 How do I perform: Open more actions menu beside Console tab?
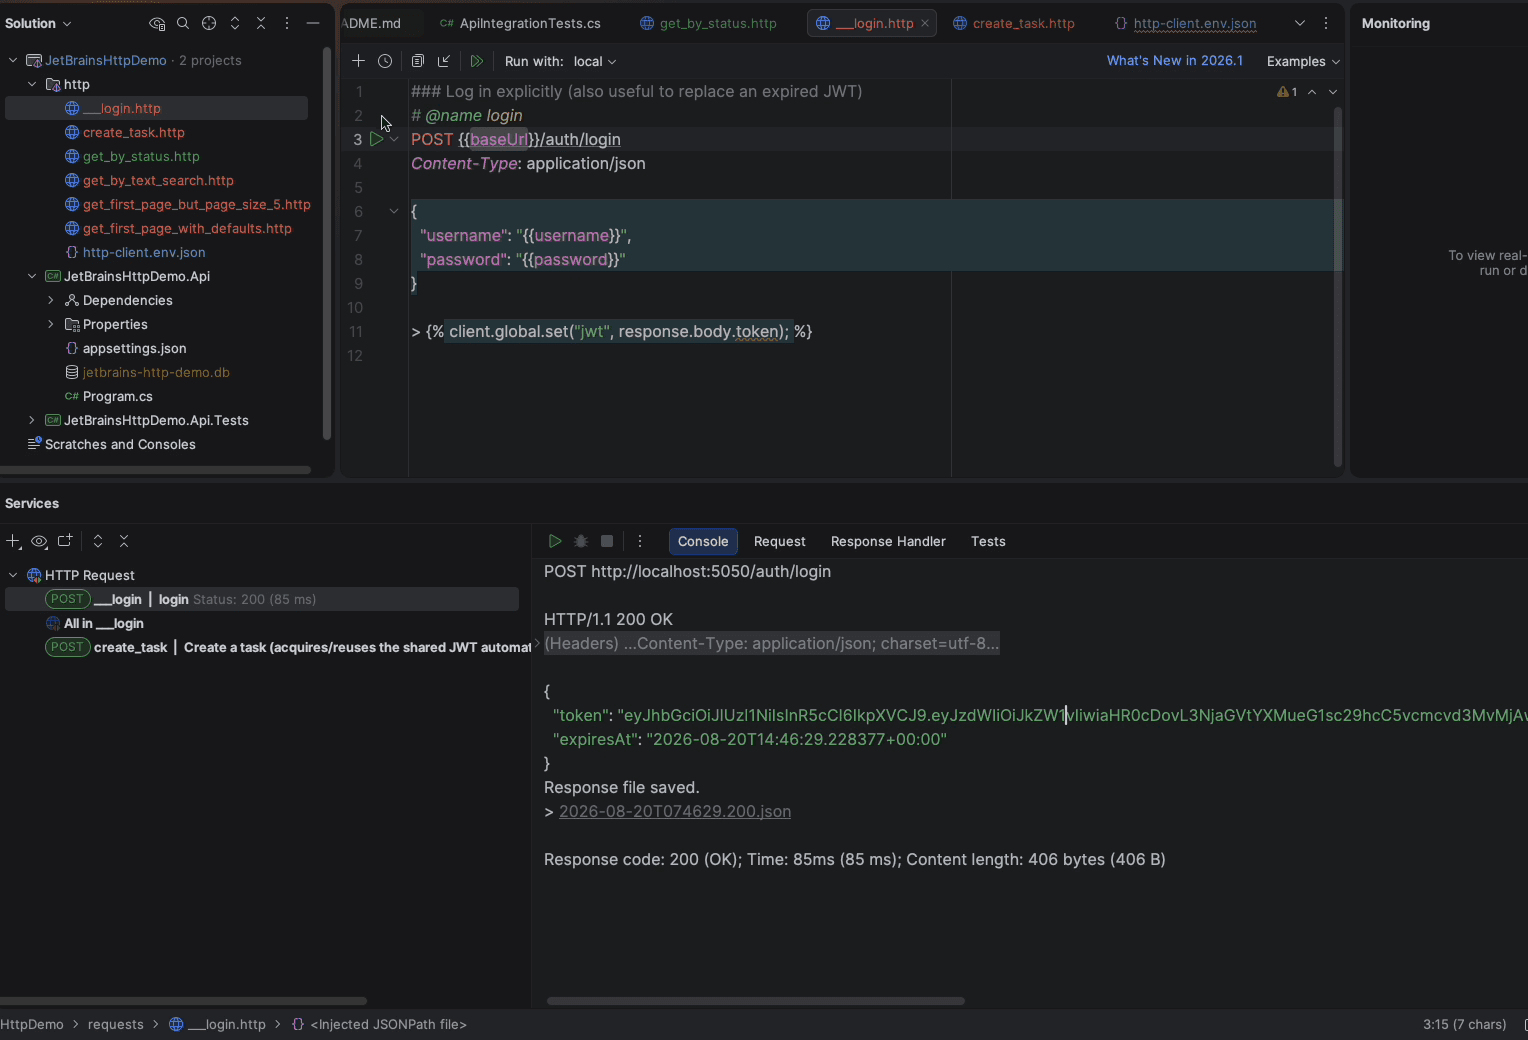click(x=640, y=541)
